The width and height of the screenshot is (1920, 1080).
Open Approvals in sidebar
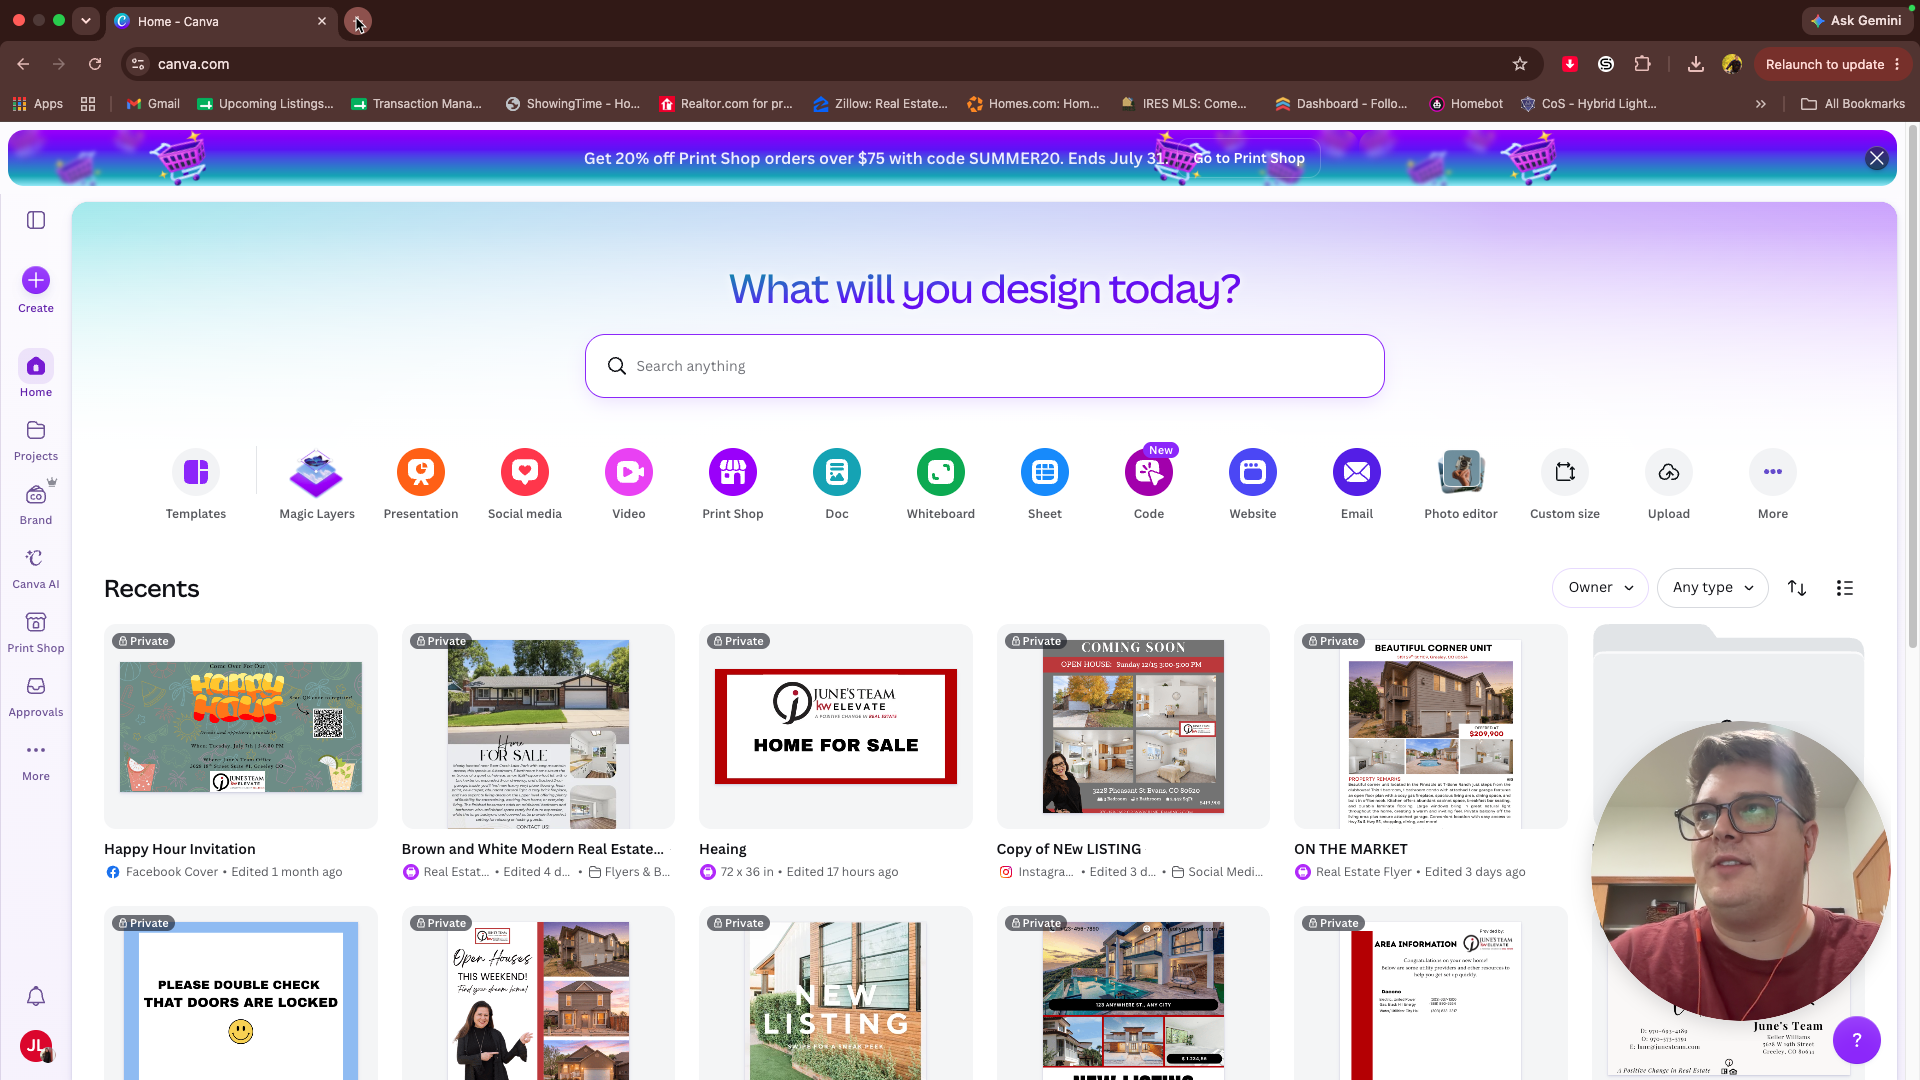coord(36,696)
